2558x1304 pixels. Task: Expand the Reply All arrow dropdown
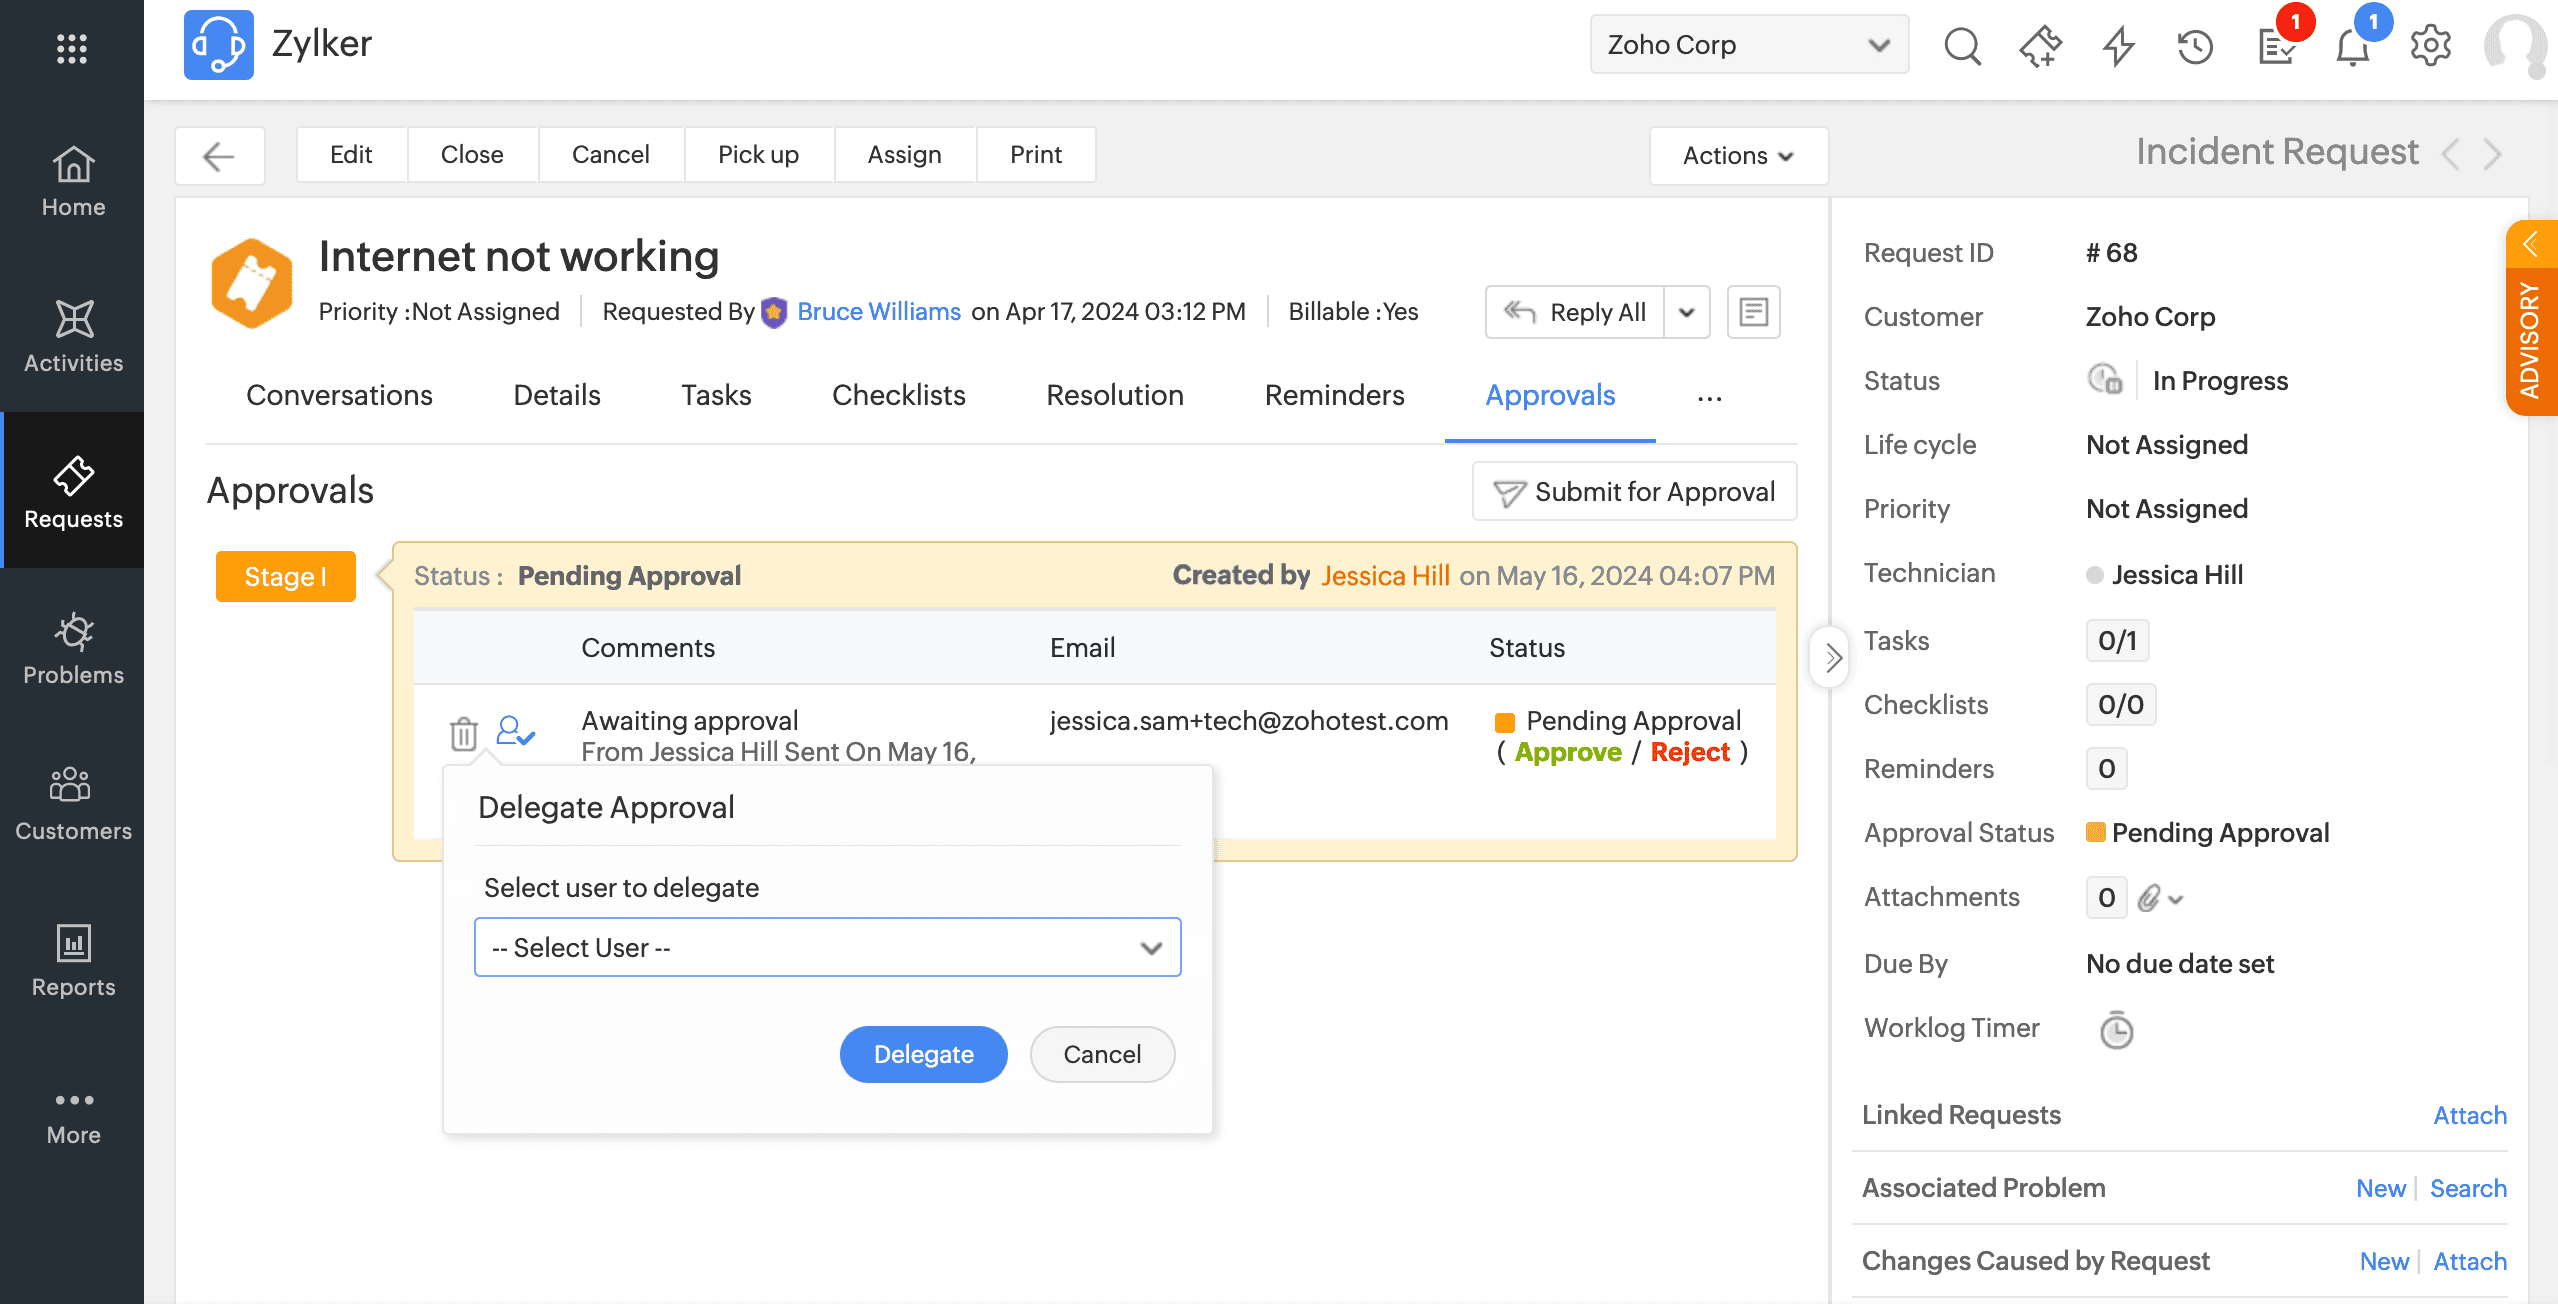pos(1687,312)
